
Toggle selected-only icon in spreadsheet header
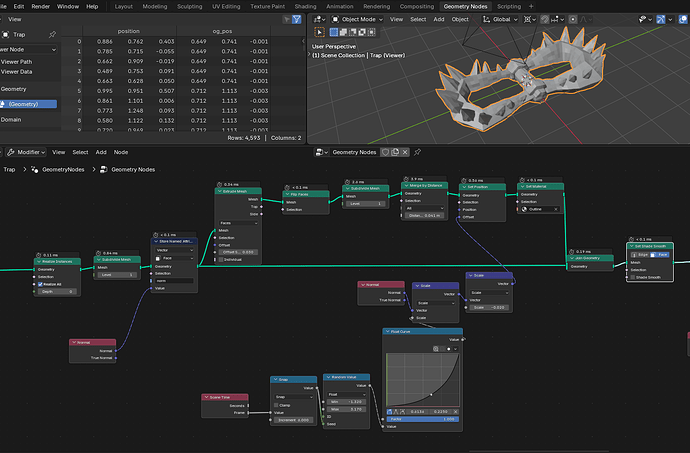pos(287,19)
